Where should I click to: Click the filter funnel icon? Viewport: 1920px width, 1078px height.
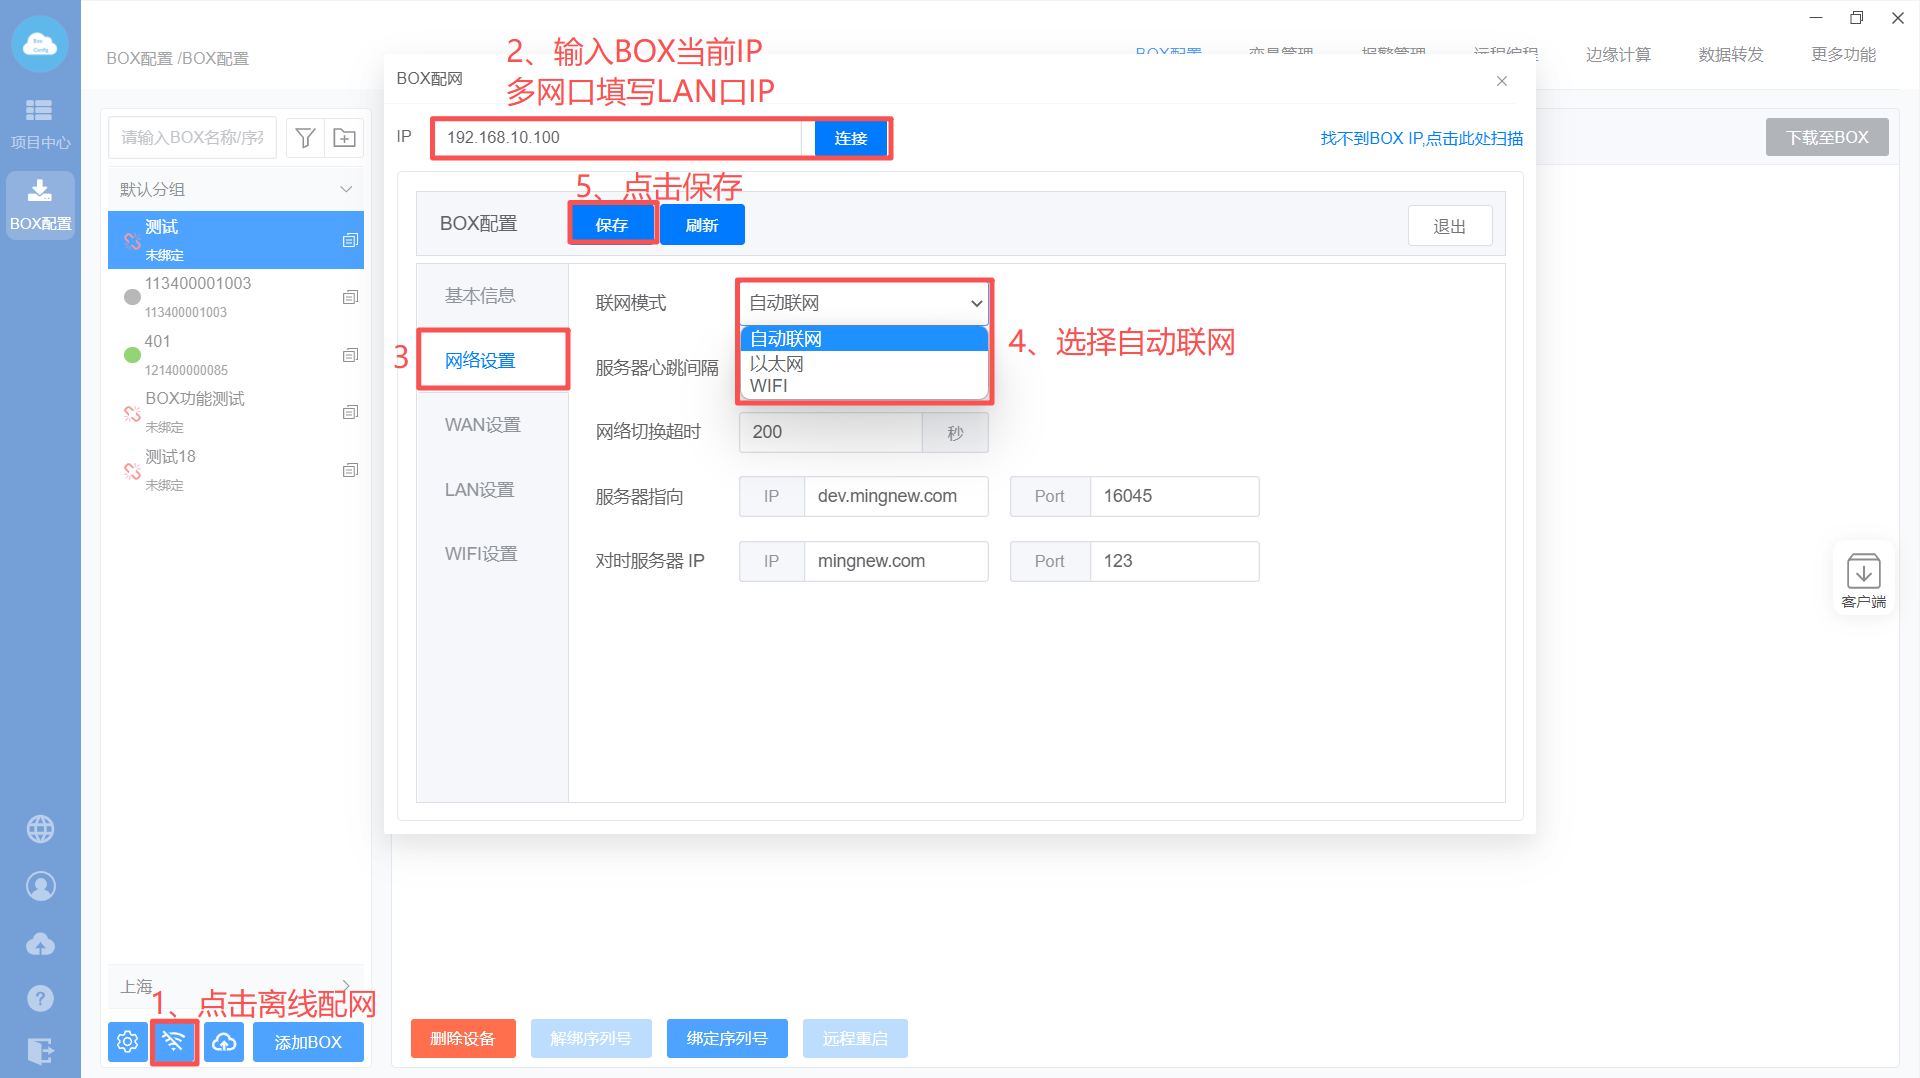tap(306, 138)
